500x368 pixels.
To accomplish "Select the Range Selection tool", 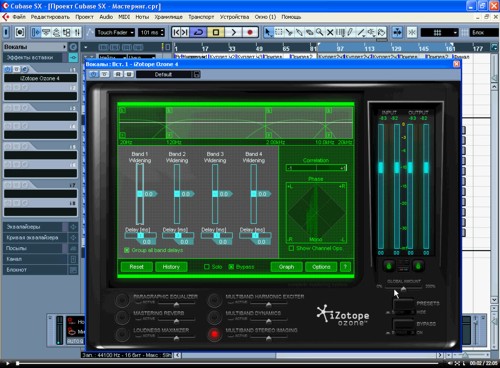I will pyautogui.click(x=279, y=32).
